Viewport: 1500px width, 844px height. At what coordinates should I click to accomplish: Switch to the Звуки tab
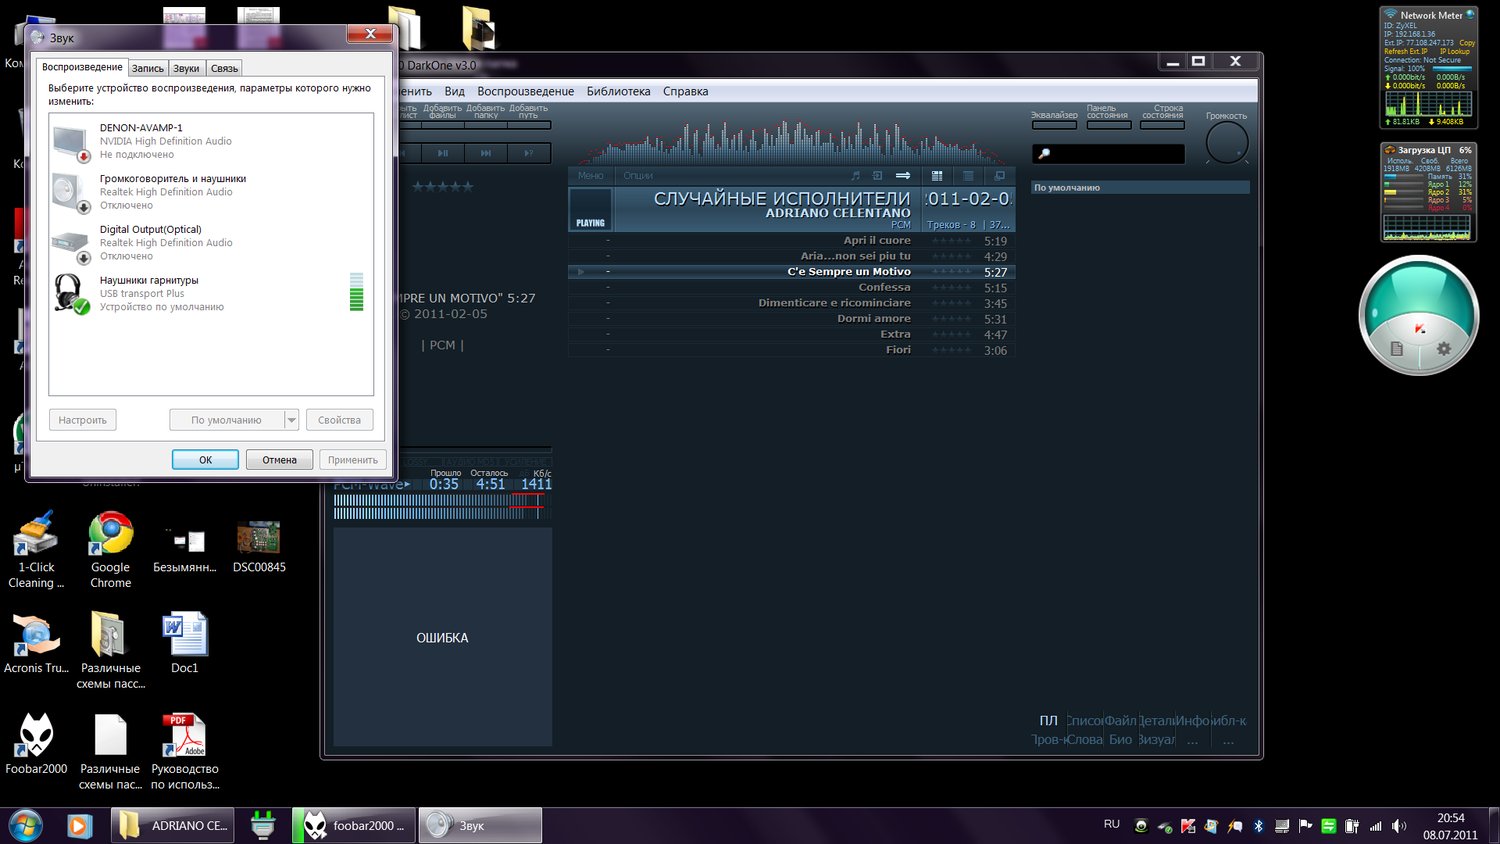[186, 68]
